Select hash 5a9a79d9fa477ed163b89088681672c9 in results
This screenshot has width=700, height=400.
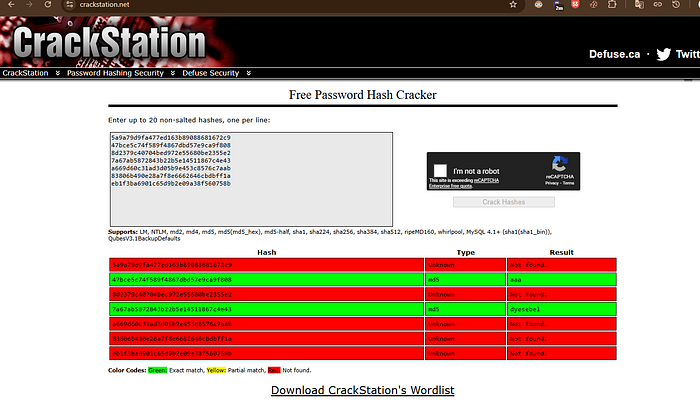coord(172,265)
